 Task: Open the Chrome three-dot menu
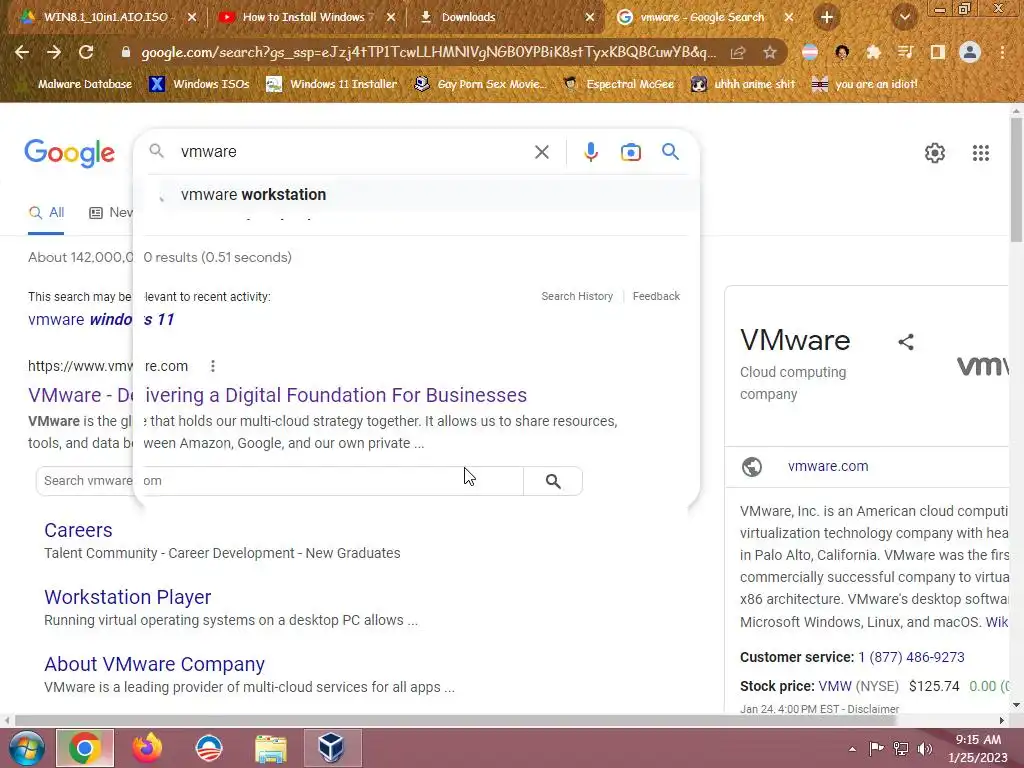pos(1002,52)
